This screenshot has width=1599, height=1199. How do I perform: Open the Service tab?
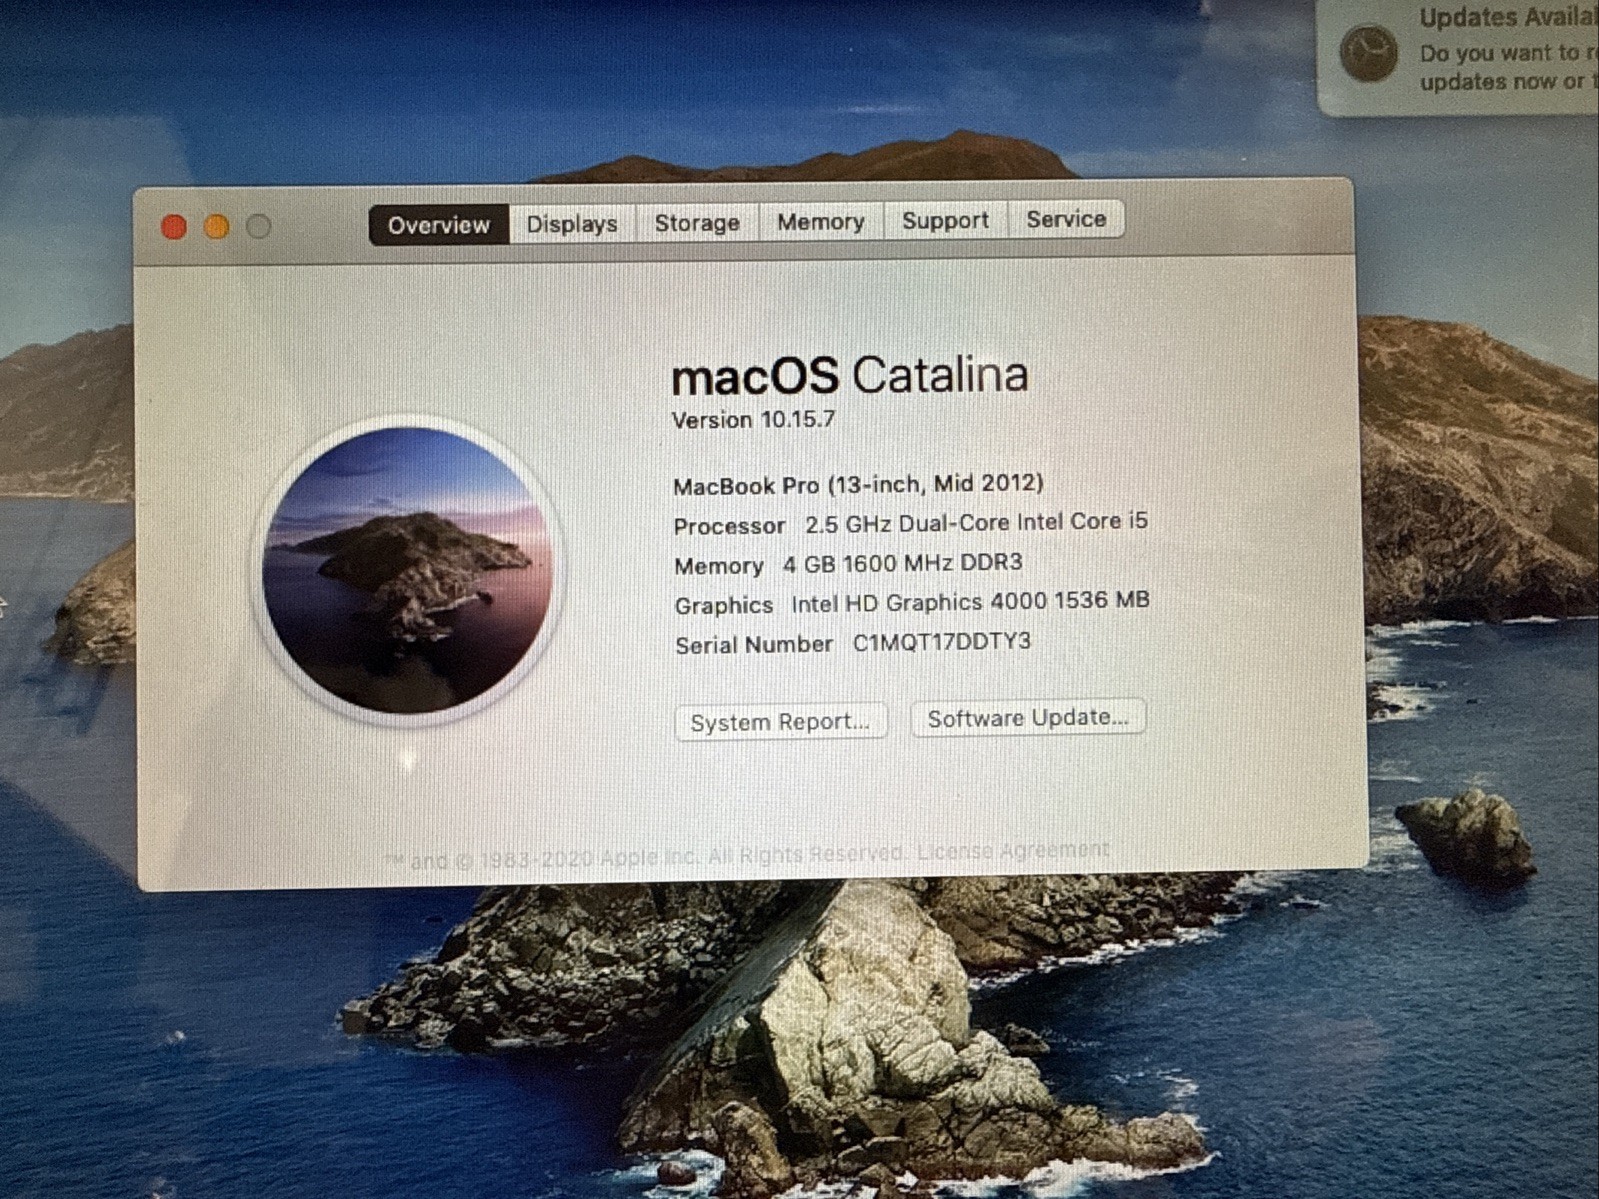pyautogui.click(x=1066, y=219)
